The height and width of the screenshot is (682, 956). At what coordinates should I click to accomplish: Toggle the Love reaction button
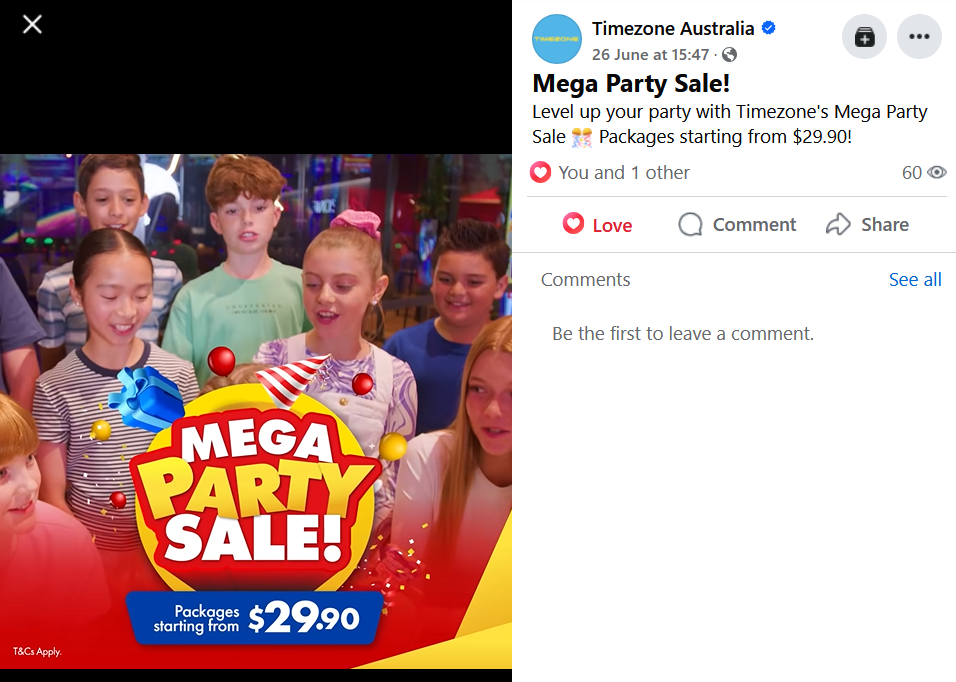(x=596, y=224)
